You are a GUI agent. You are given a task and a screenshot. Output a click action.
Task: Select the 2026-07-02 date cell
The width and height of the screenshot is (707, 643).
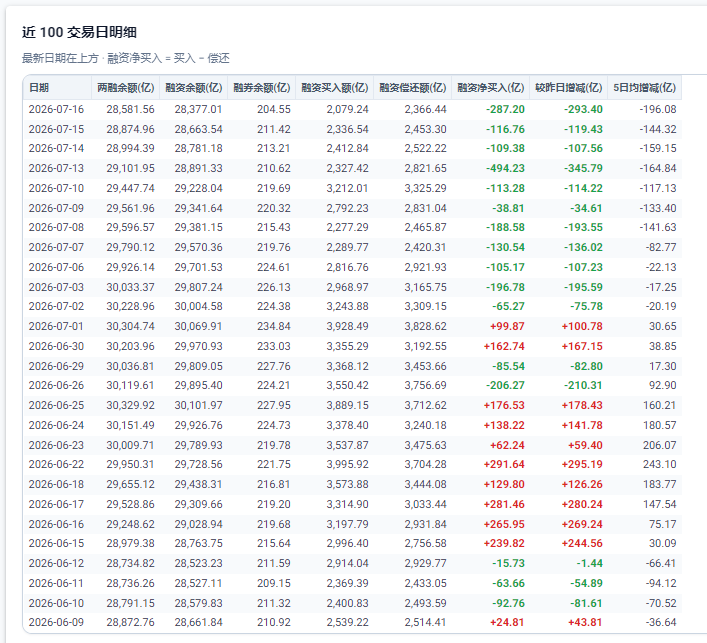(x=56, y=306)
